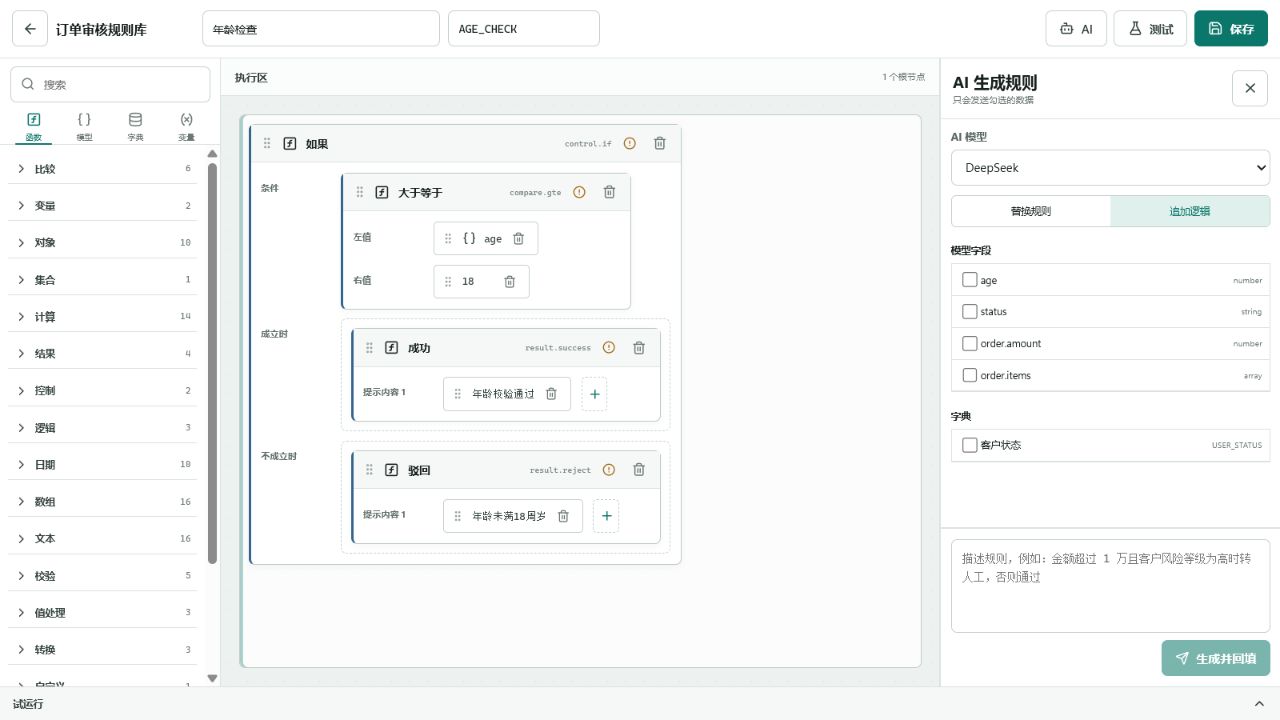Click the drag handle of the 驳回 node
1280x720 pixels.
pyautogui.click(x=369, y=469)
